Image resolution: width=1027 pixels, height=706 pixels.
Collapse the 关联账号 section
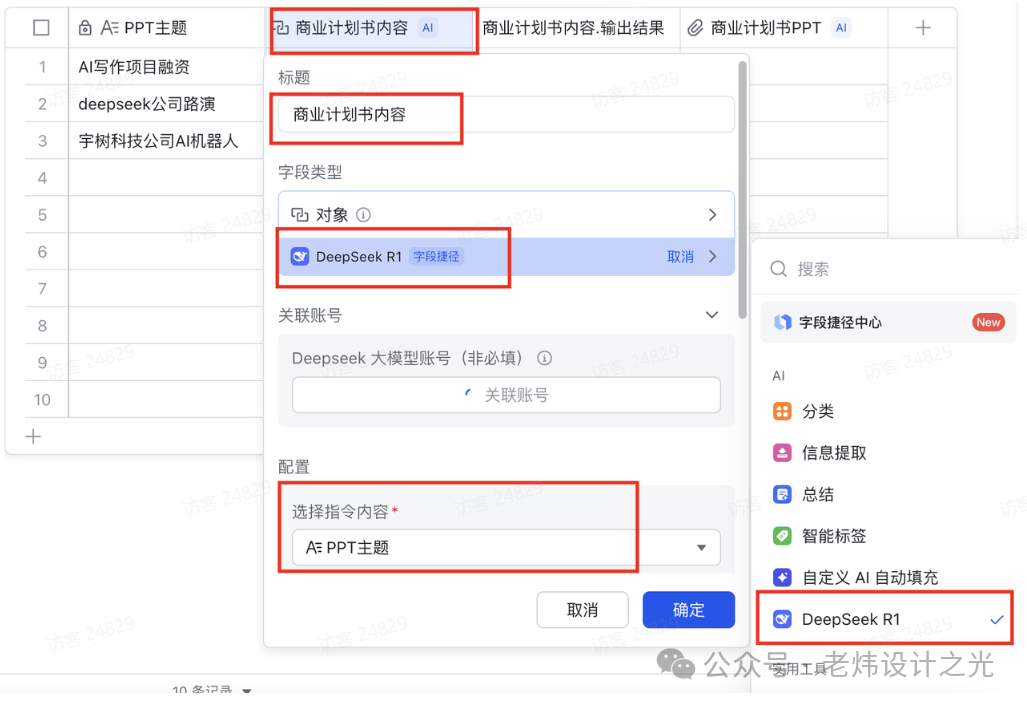[712, 315]
